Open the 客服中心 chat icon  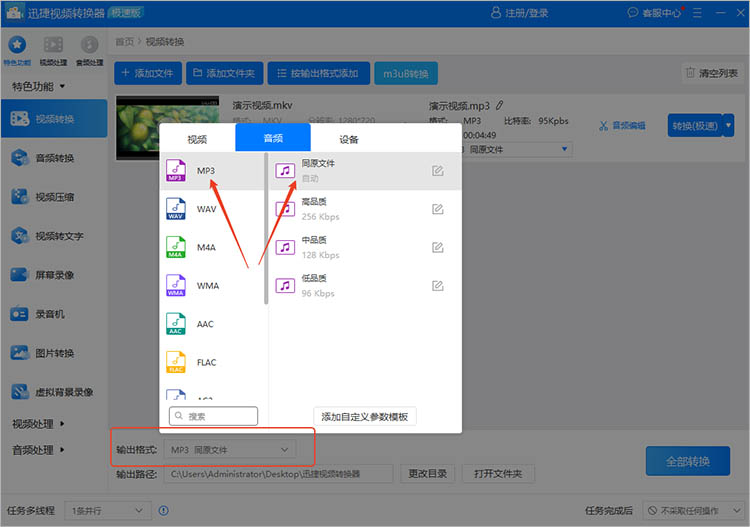[x=632, y=13]
